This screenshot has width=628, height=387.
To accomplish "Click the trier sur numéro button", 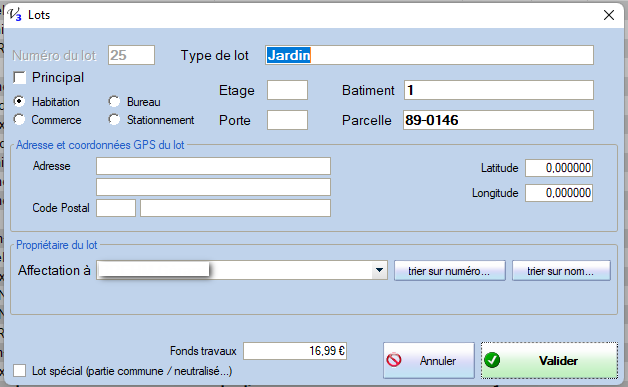I will pos(449,271).
